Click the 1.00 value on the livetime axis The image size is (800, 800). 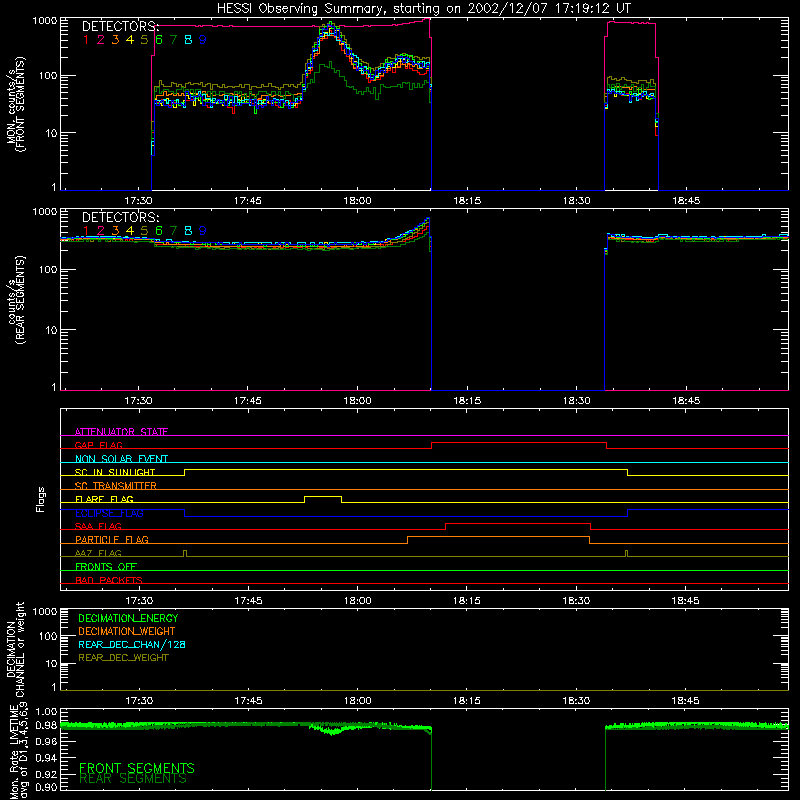coord(46,712)
